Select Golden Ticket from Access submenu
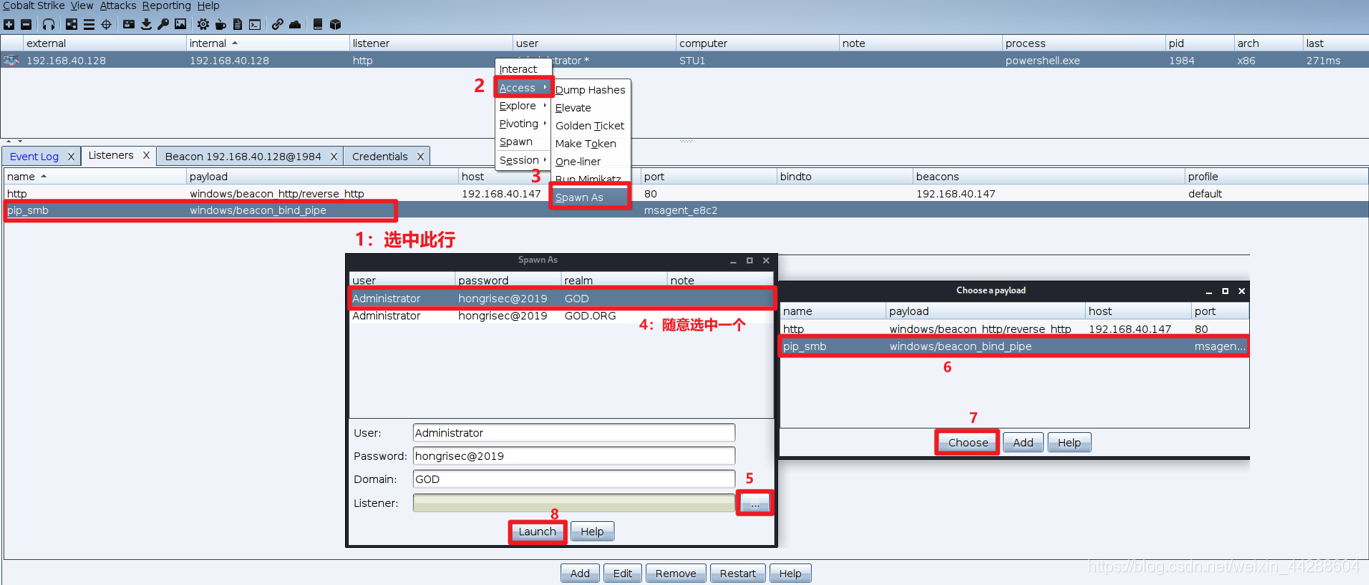The image size is (1369, 585). click(x=591, y=125)
